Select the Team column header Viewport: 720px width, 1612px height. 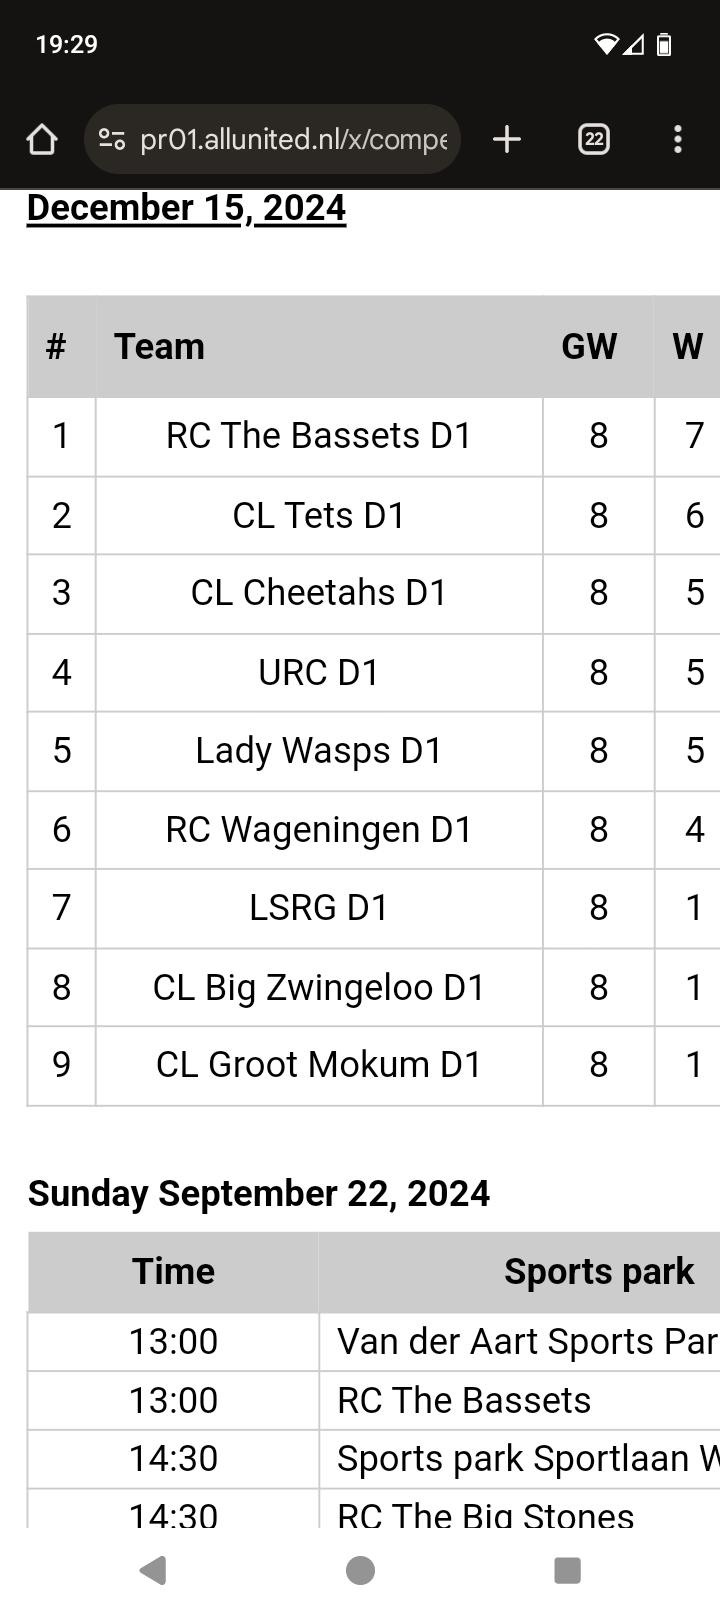point(159,346)
